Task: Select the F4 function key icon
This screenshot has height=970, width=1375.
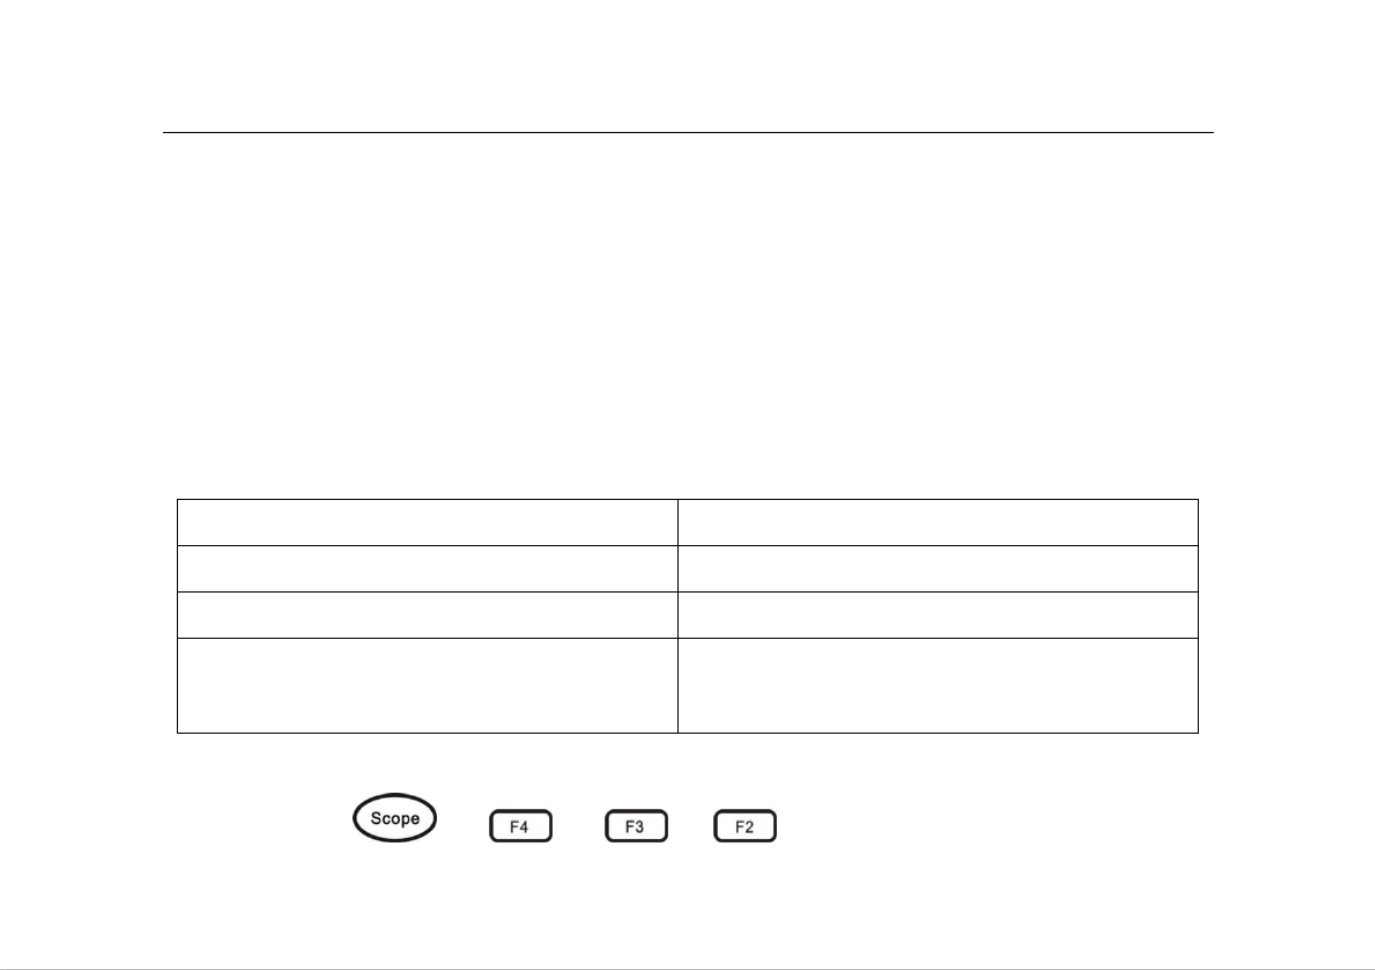Action: [520, 826]
